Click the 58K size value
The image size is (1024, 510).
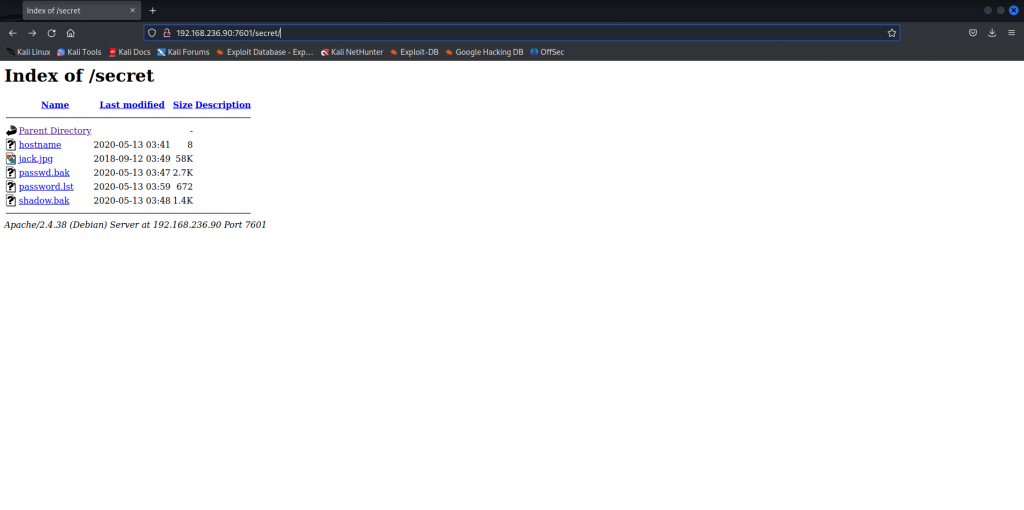(x=184, y=159)
